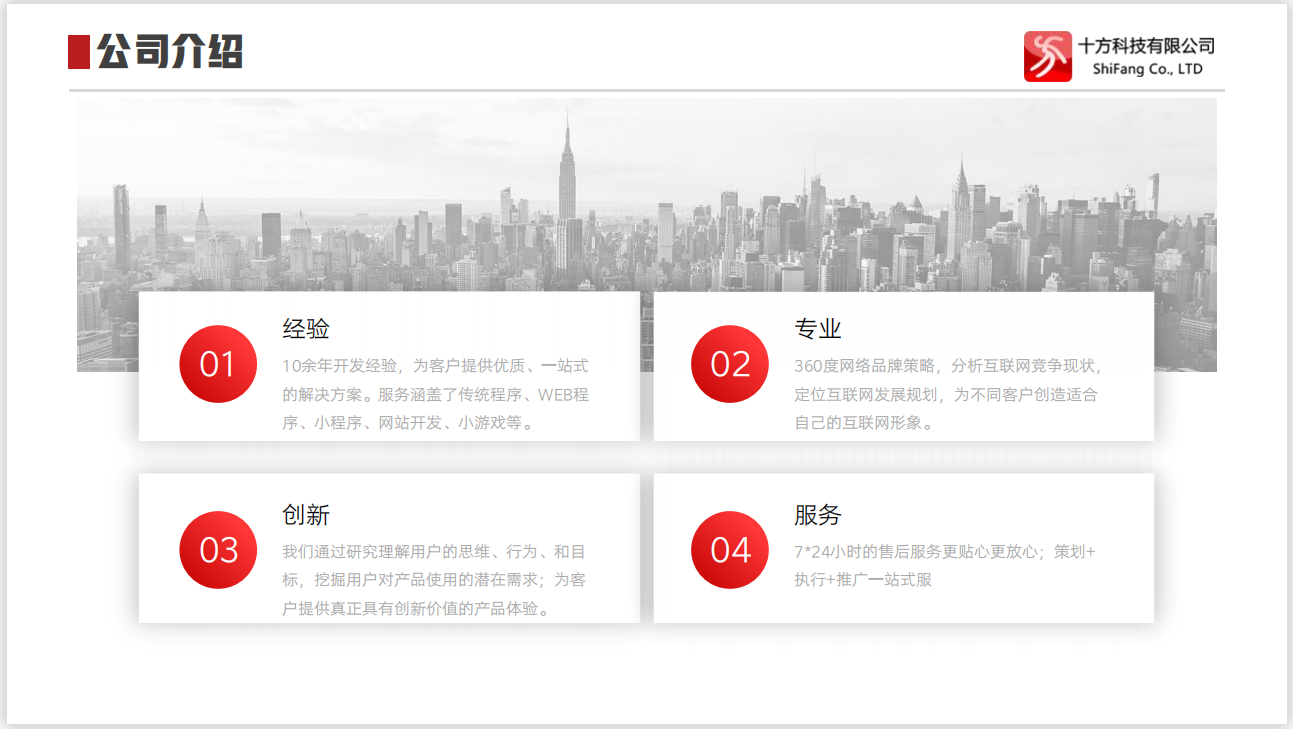Select the paragraph starting with 10余年开发经验
Image resolution: width=1293 pixels, height=729 pixels.
[x=436, y=394]
